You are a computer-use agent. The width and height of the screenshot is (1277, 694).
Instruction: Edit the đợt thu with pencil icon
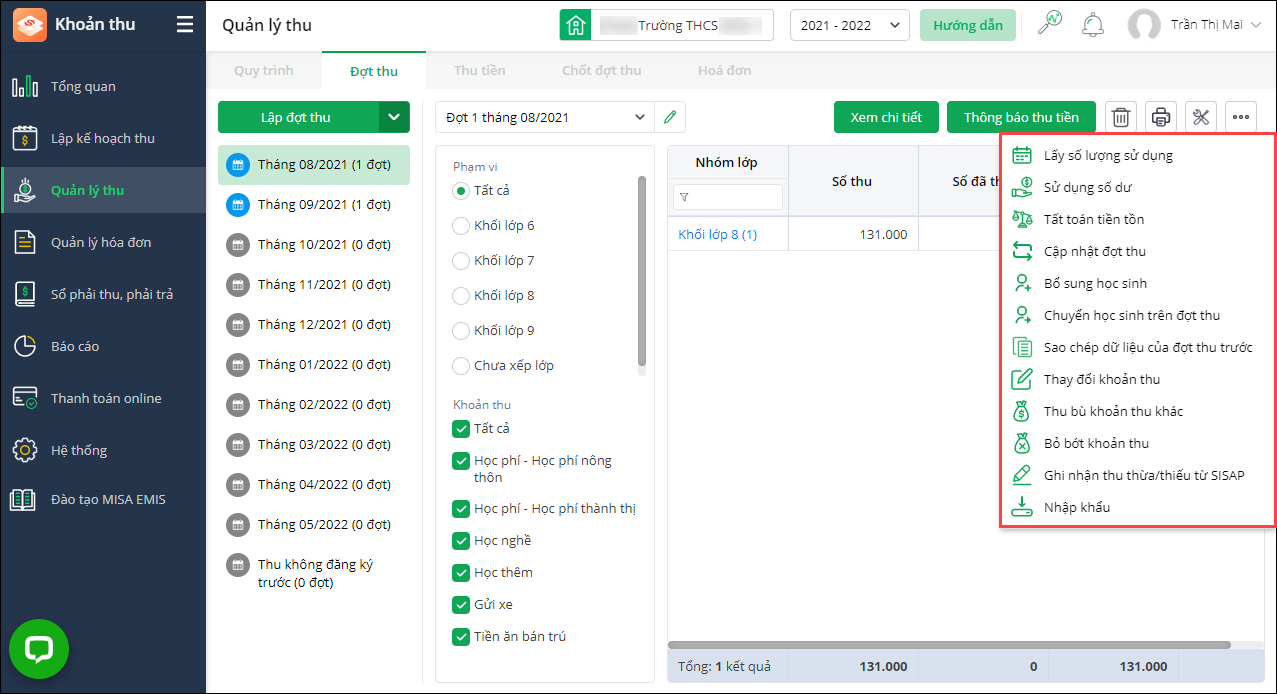pyautogui.click(x=670, y=117)
